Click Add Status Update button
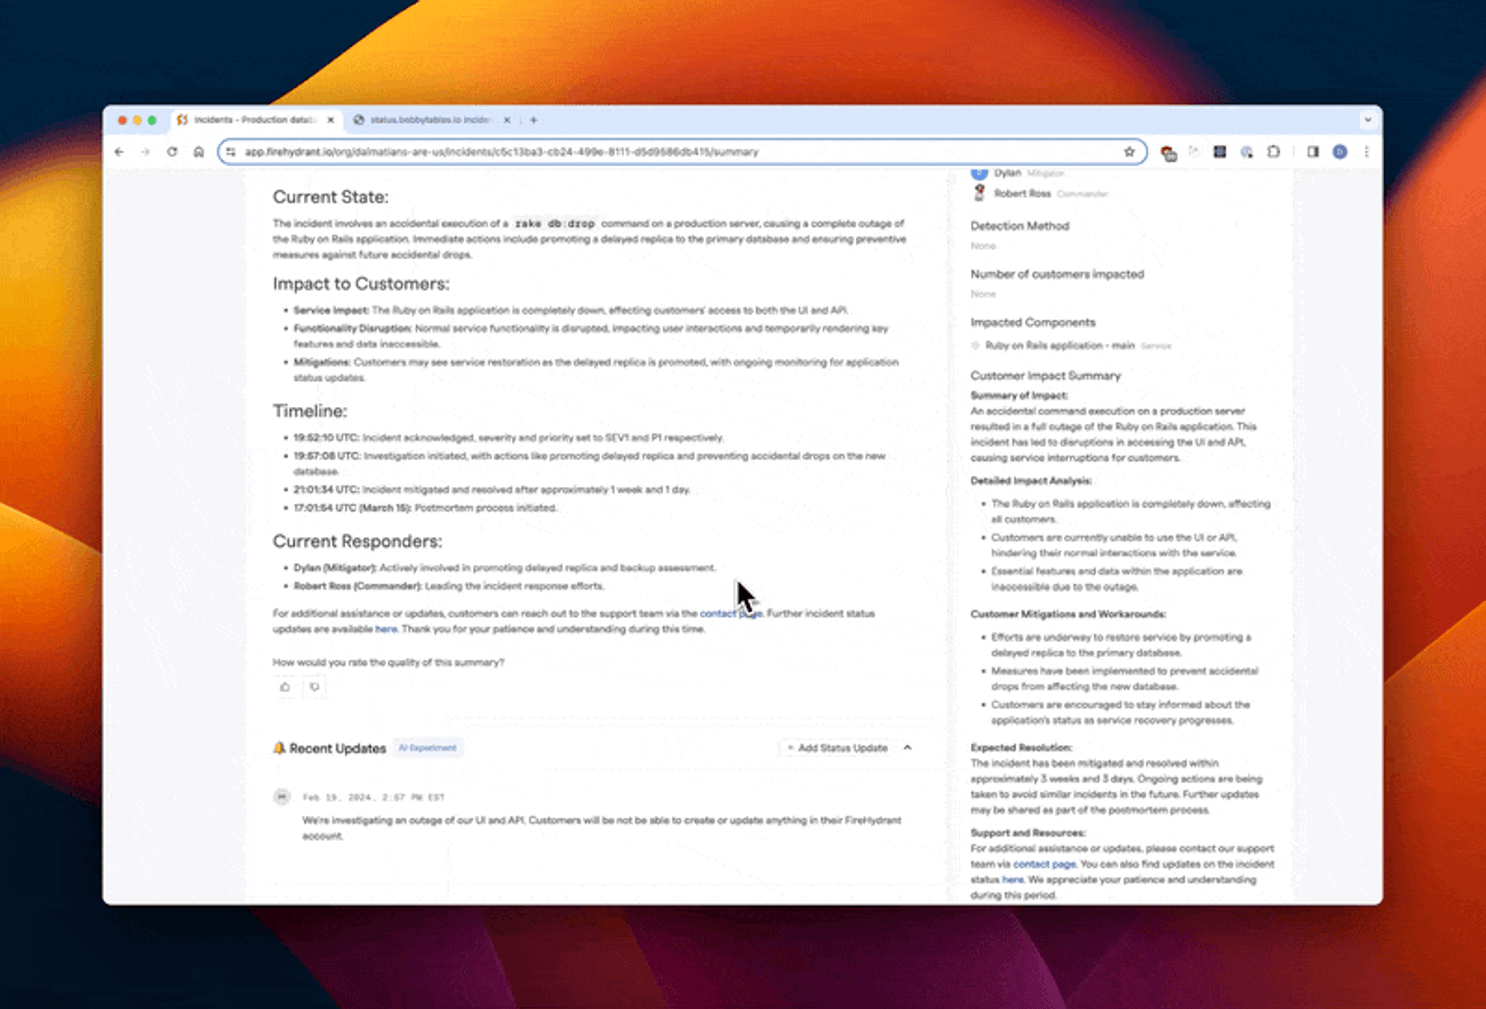The width and height of the screenshot is (1486, 1009). click(x=837, y=747)
